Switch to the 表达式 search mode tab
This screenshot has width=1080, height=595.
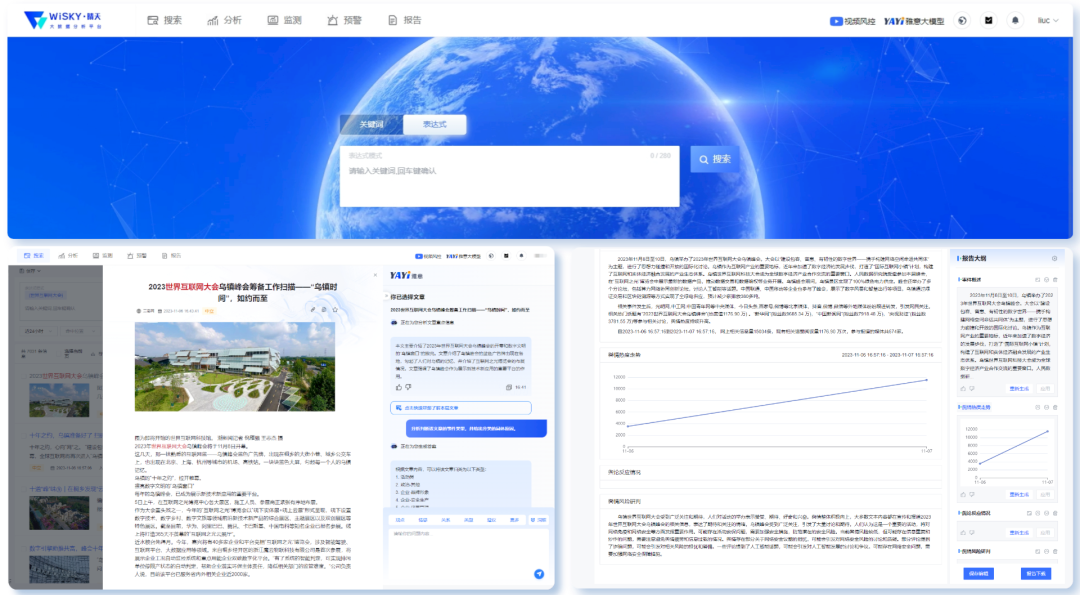click(434, 125)
